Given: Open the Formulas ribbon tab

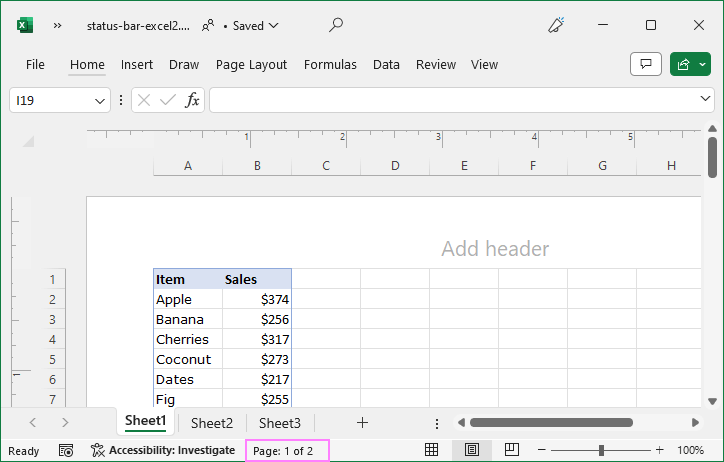Looking at the screenshot, I should coord(330,64).
